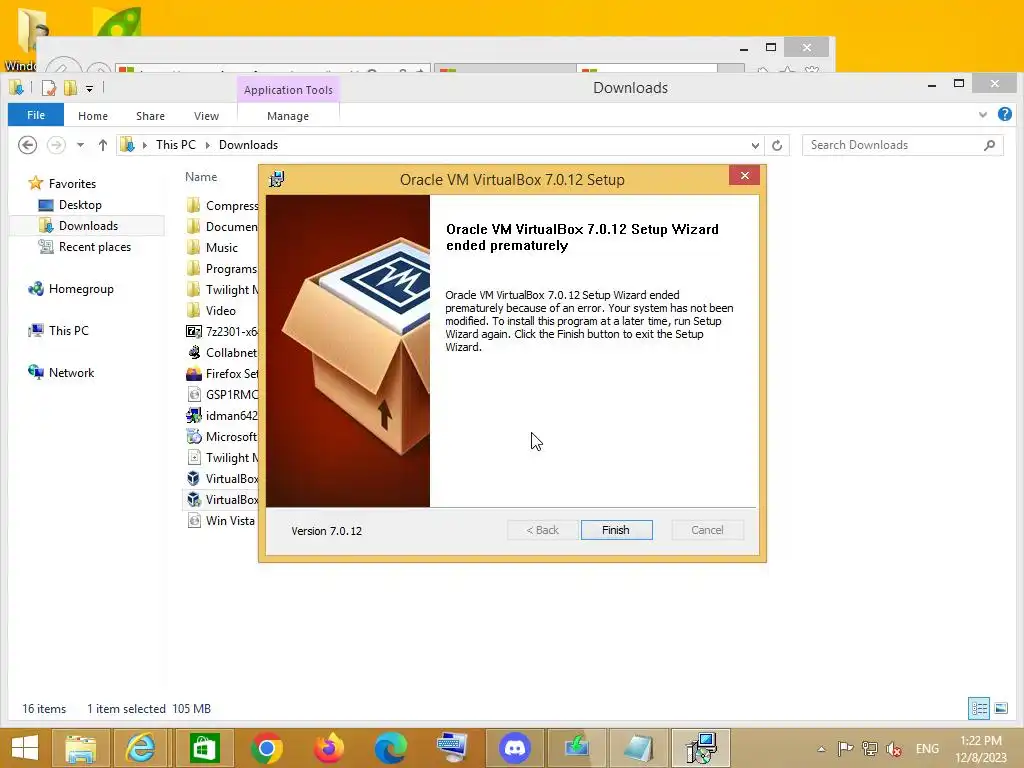Viewport: 1024px width, 768px height.
Task: Select the Video folder icon
Action: 193,310
